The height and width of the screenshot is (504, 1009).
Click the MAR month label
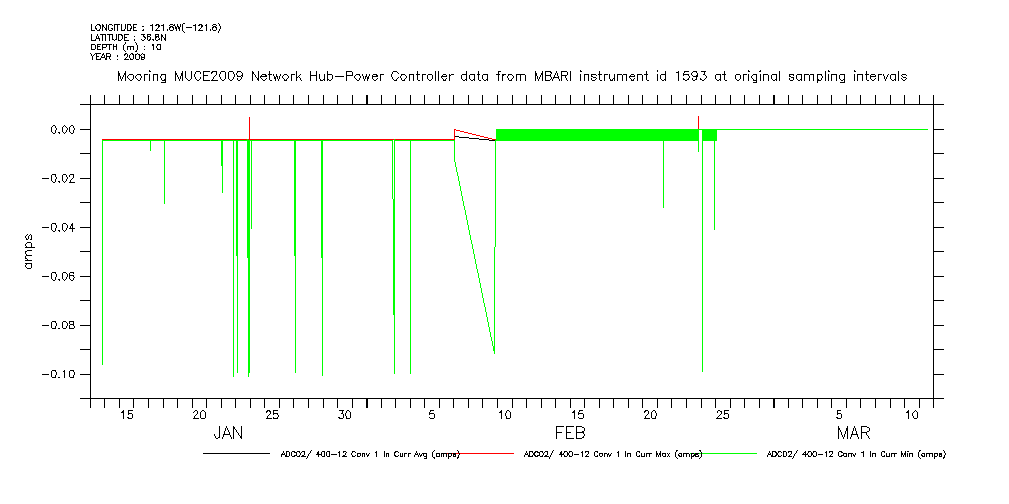(853, 434)
